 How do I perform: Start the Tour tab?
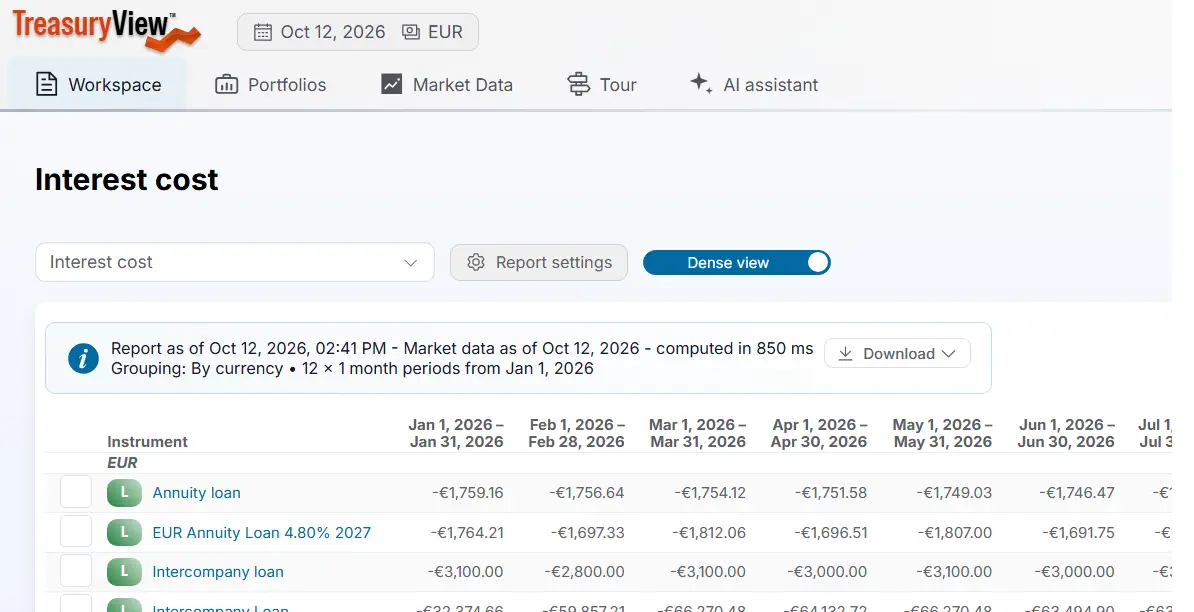[x=602, y=84]
